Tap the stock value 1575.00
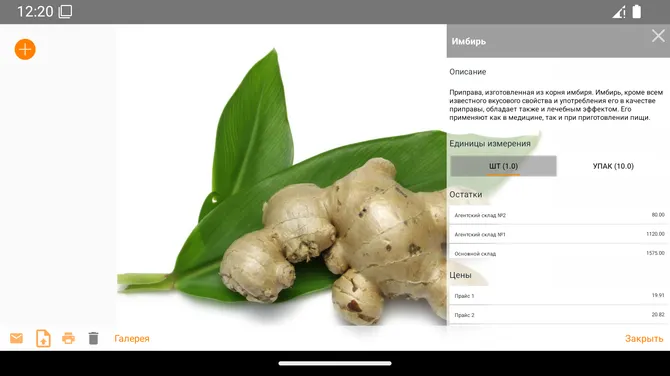 655,253
